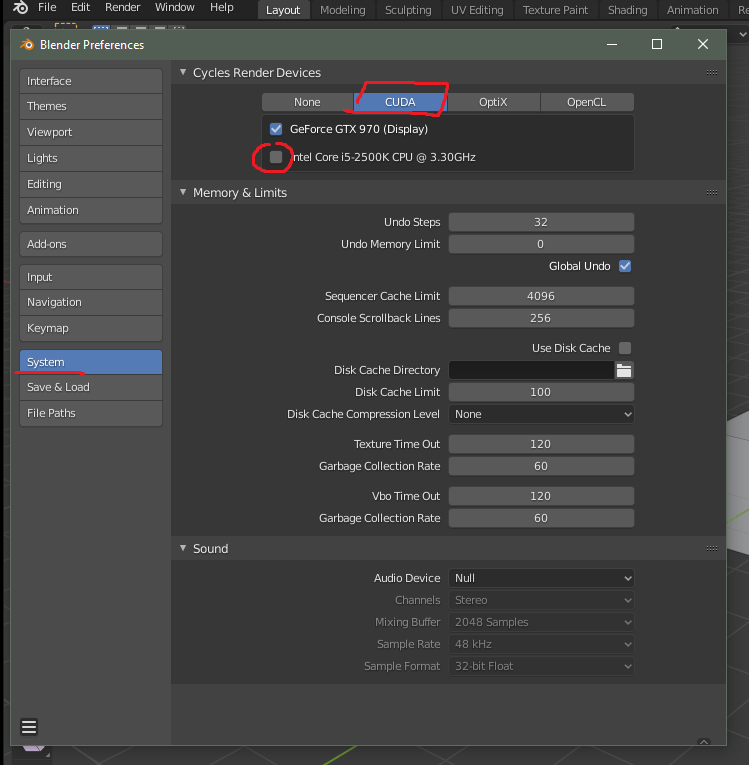Grab Cycles Render Devices panel drag handle
The image size is (749, 765).
712,73
